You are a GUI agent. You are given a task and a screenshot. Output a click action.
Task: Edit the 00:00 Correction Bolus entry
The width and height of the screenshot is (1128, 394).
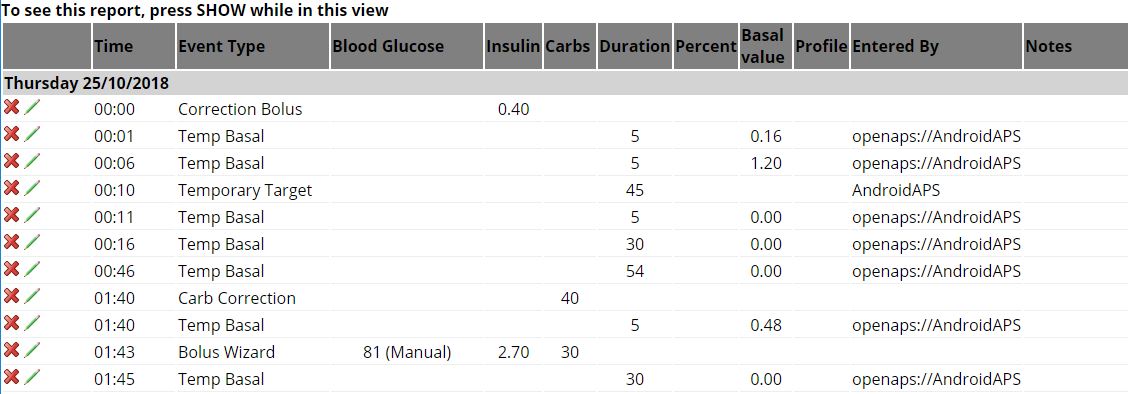(32, 107)
